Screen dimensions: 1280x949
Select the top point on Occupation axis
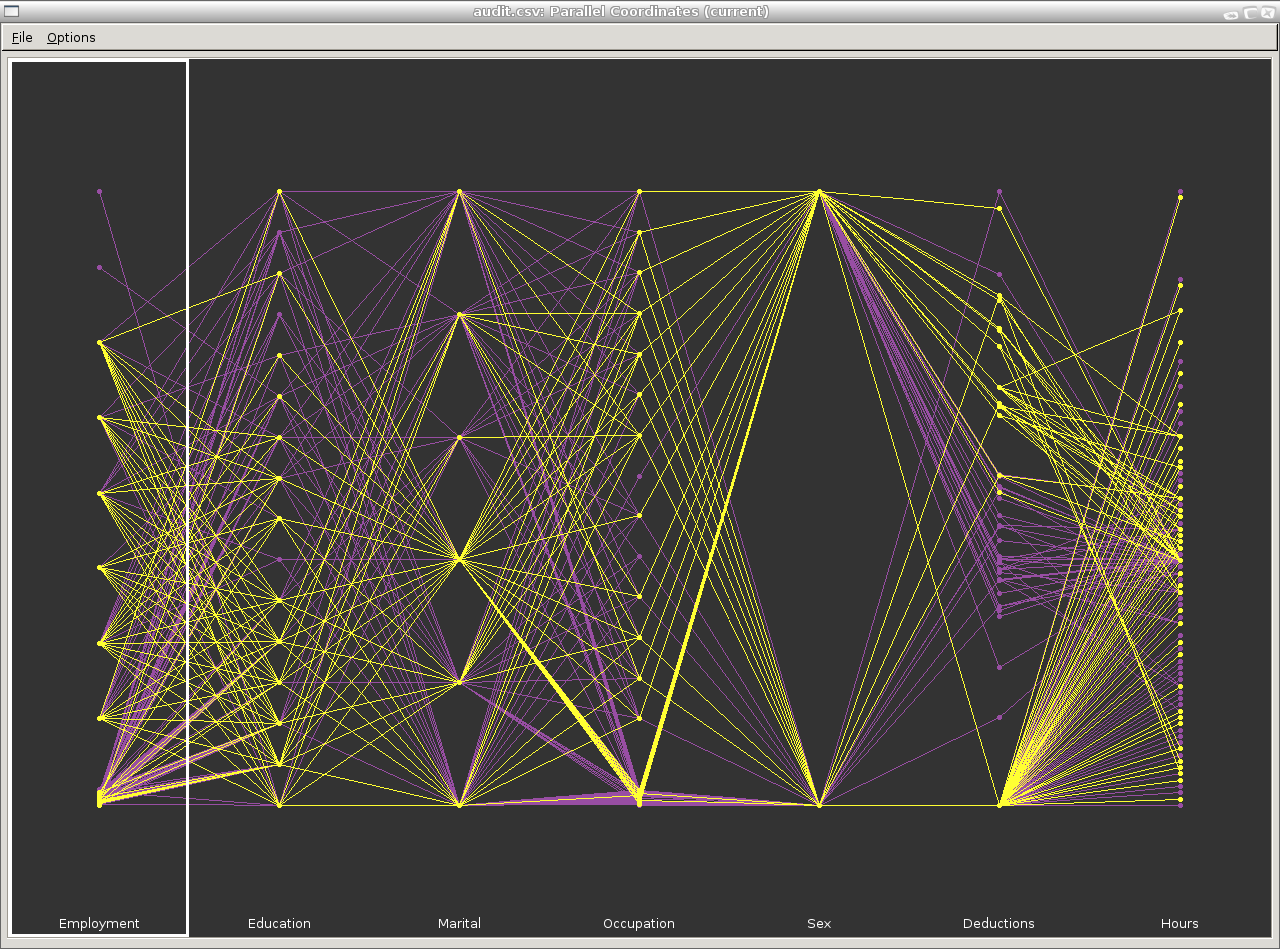[x=639, y=191]
